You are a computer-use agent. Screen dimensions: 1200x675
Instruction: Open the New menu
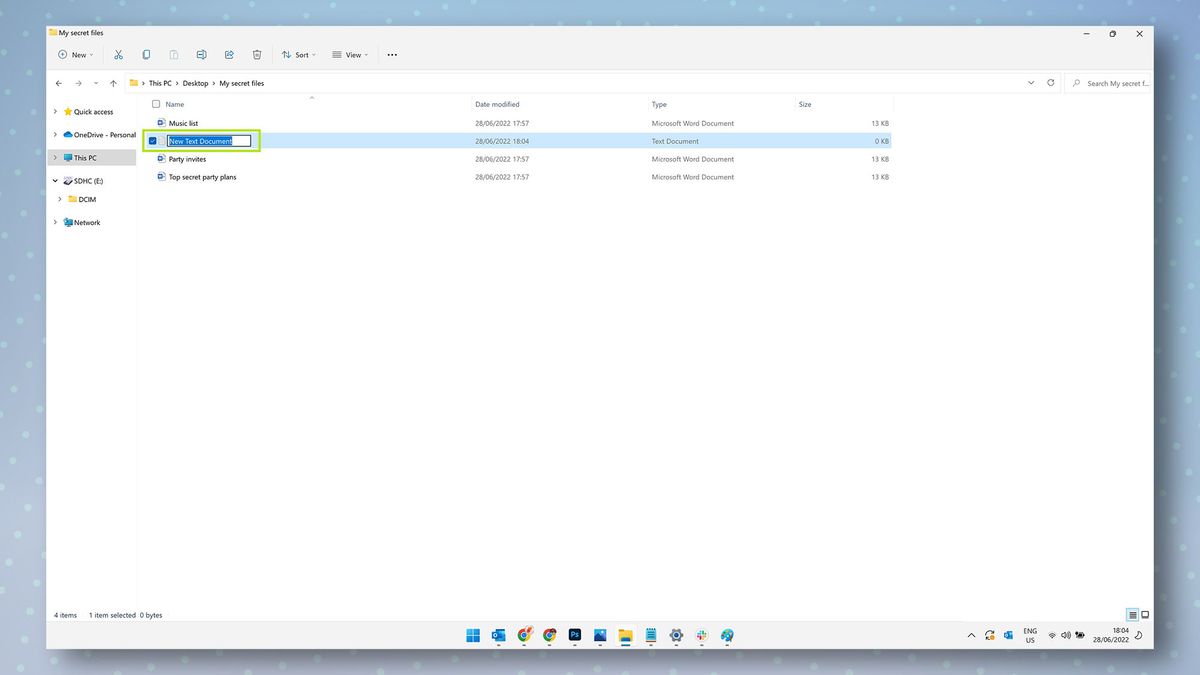click(x=75, y=54)
